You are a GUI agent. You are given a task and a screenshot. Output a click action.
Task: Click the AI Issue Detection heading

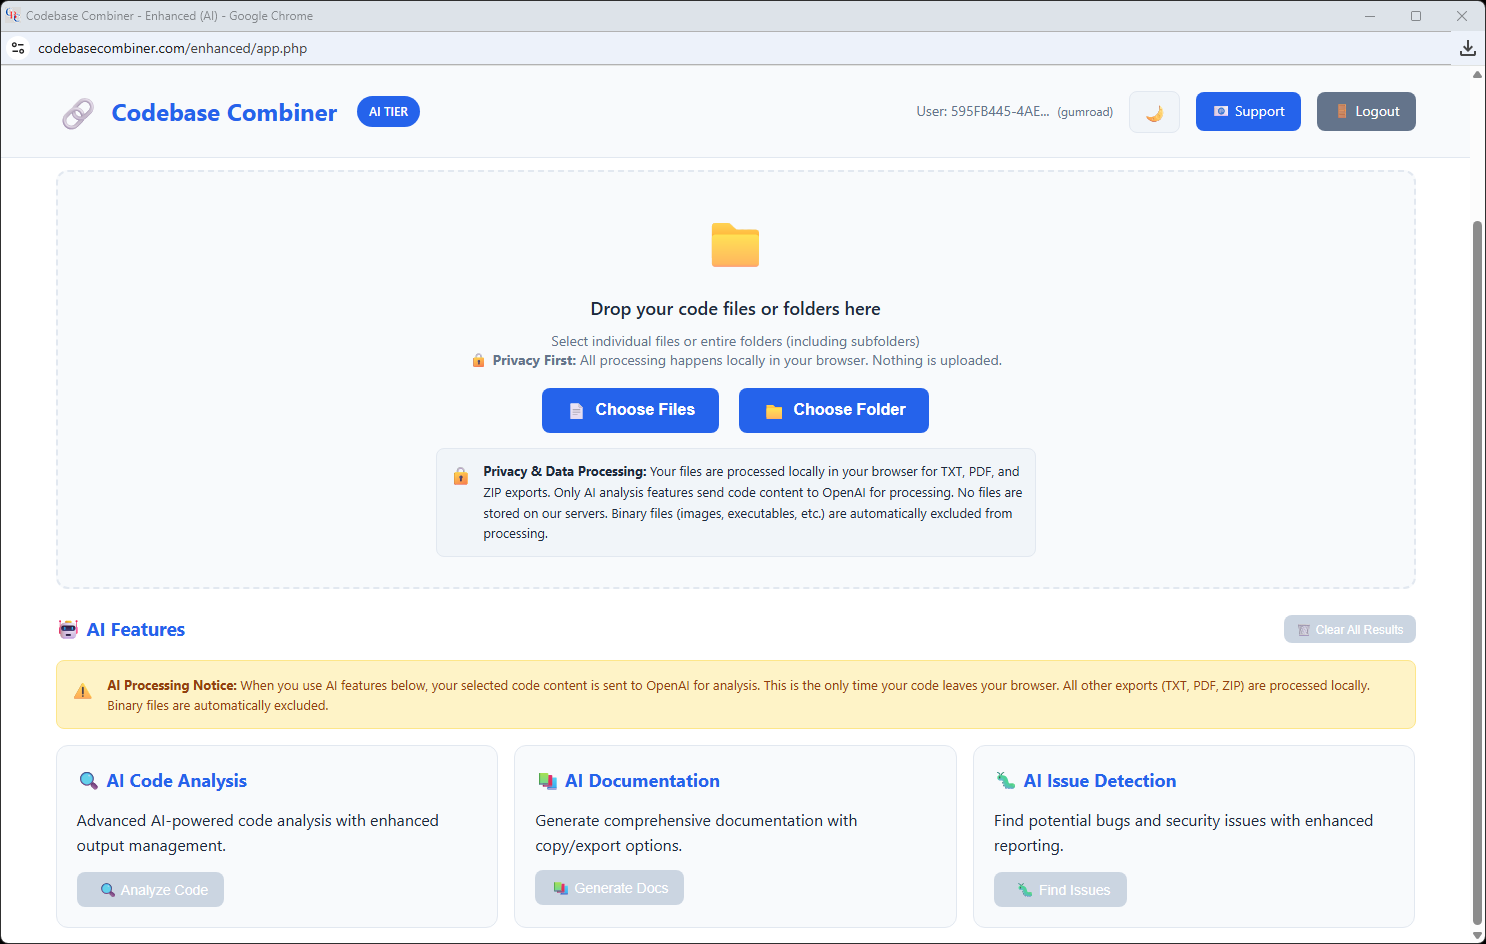click(1100, 781)
